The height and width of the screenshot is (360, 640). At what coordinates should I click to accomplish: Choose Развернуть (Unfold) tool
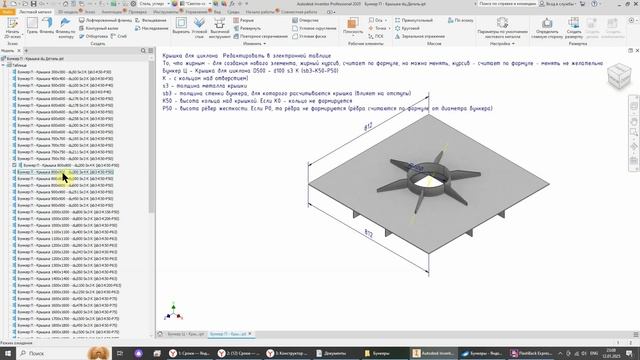247,28
